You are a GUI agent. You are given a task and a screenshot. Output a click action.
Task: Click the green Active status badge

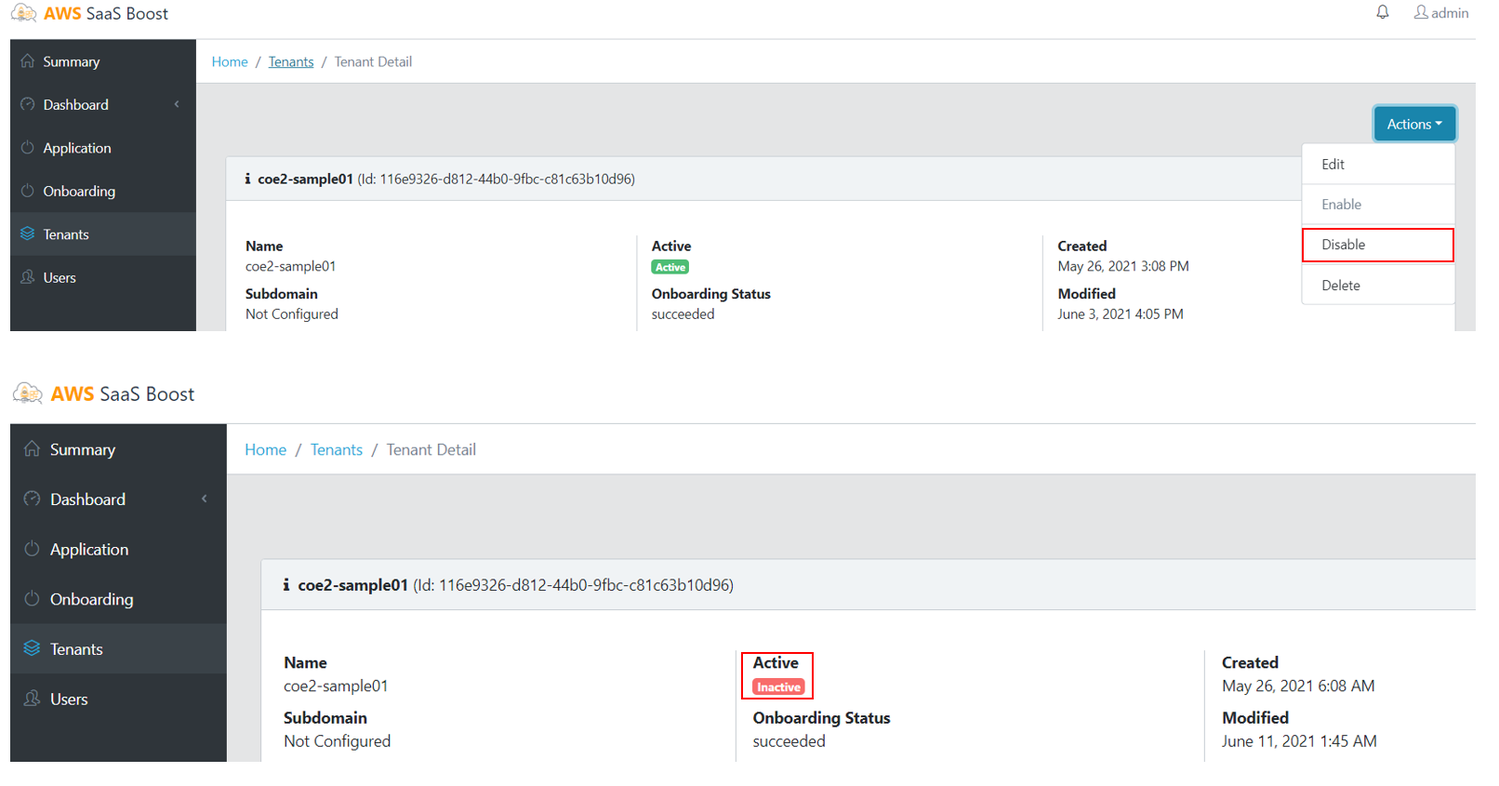(x=670, y=267)
